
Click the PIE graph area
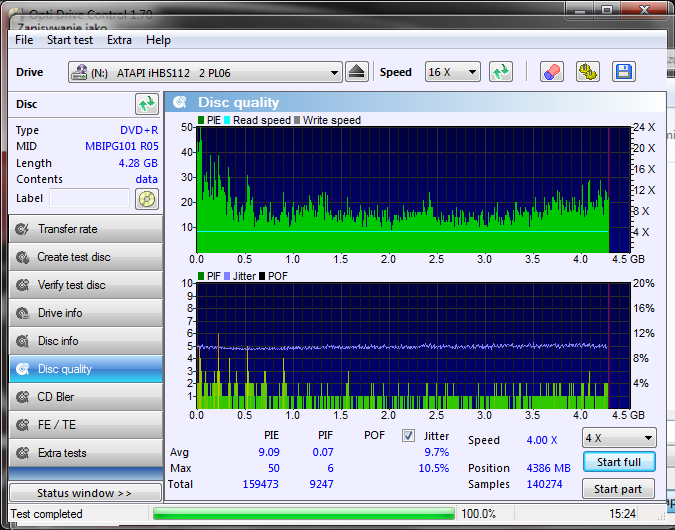pyautogui.click(x=413, y=189)
